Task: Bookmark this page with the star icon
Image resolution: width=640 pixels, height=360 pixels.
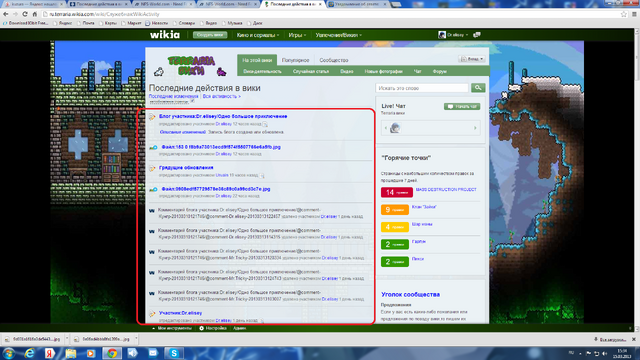Action: [x=623, y=14]
